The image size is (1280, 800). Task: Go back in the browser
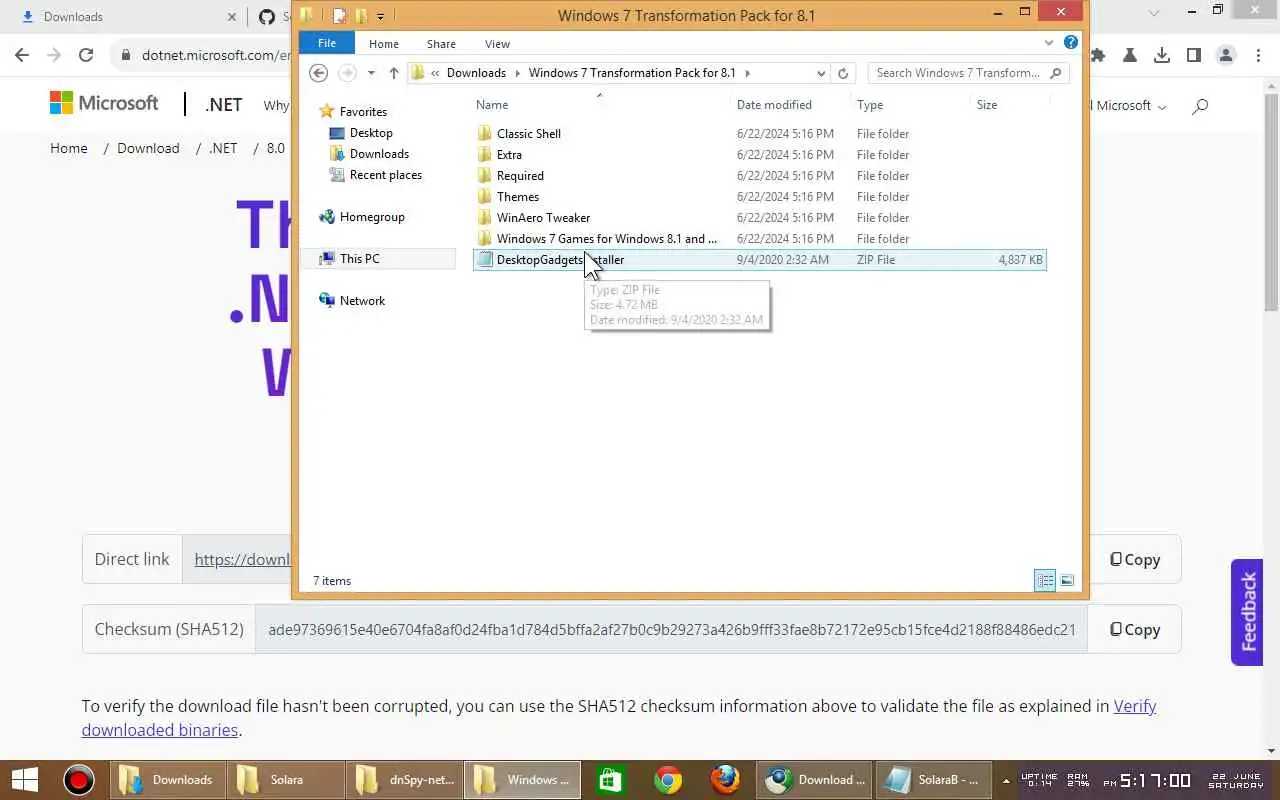(22, 55)
